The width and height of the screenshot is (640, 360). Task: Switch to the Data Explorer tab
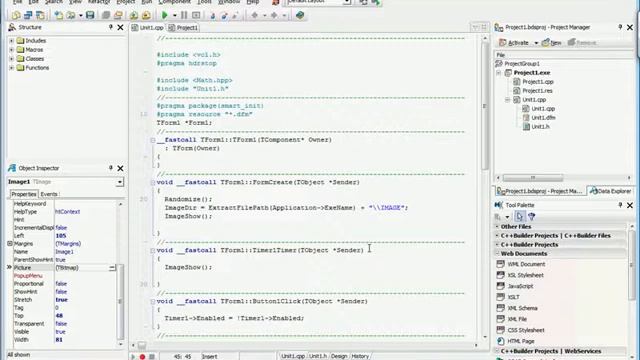(611, 191)
